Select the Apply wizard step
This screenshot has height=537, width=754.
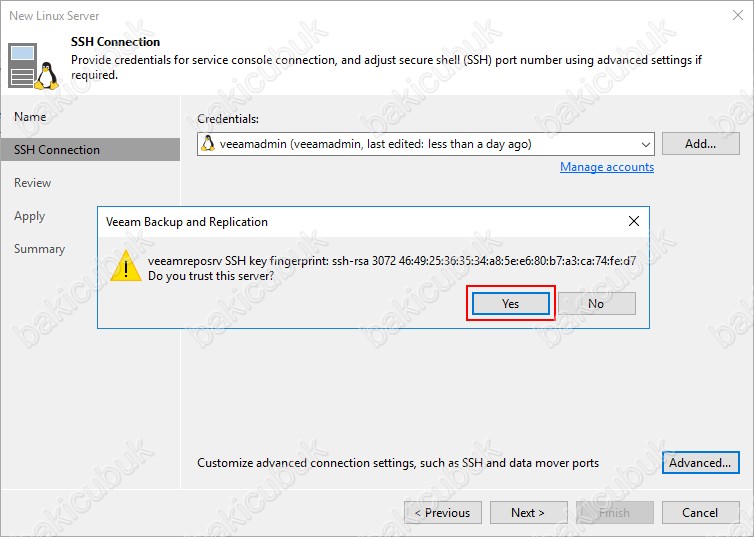(x=29, y=216)
